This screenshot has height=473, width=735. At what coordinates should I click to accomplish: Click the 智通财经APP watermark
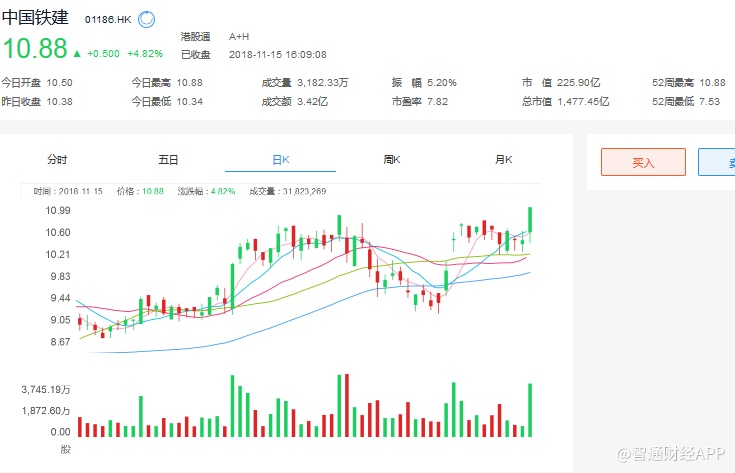tap(670, 454)
